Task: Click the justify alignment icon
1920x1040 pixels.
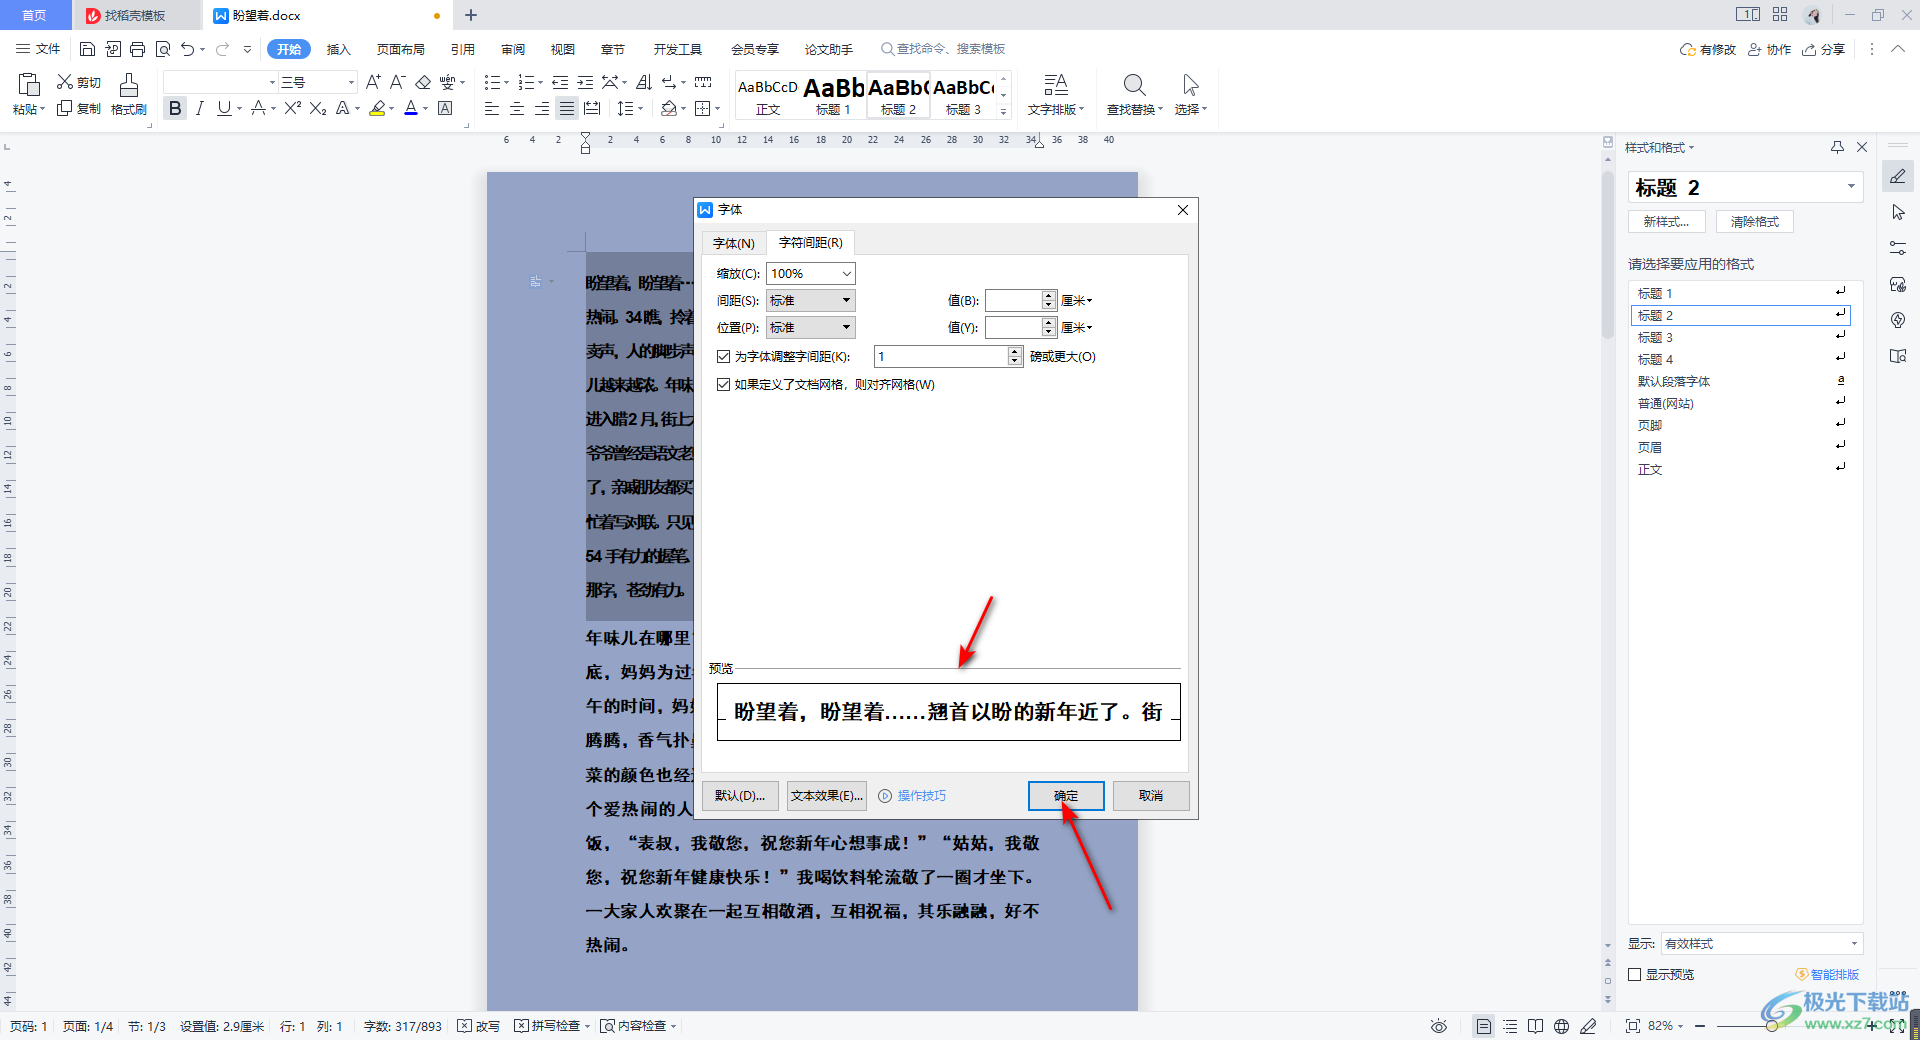Action: pyautogui.click(x=567, y=108)
